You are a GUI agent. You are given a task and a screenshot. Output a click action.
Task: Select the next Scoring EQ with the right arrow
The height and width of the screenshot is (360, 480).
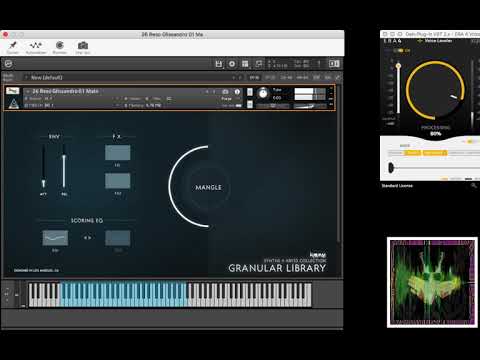tap(89, 238)
